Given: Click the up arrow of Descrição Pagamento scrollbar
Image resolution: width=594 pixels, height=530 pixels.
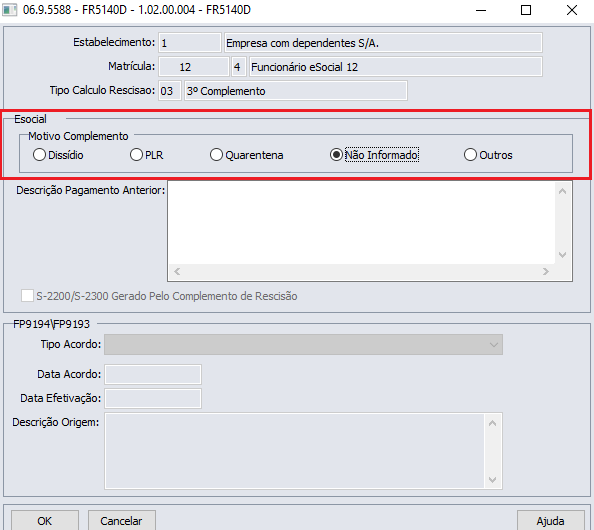Looking at the screenshot, I should (563, 191).
